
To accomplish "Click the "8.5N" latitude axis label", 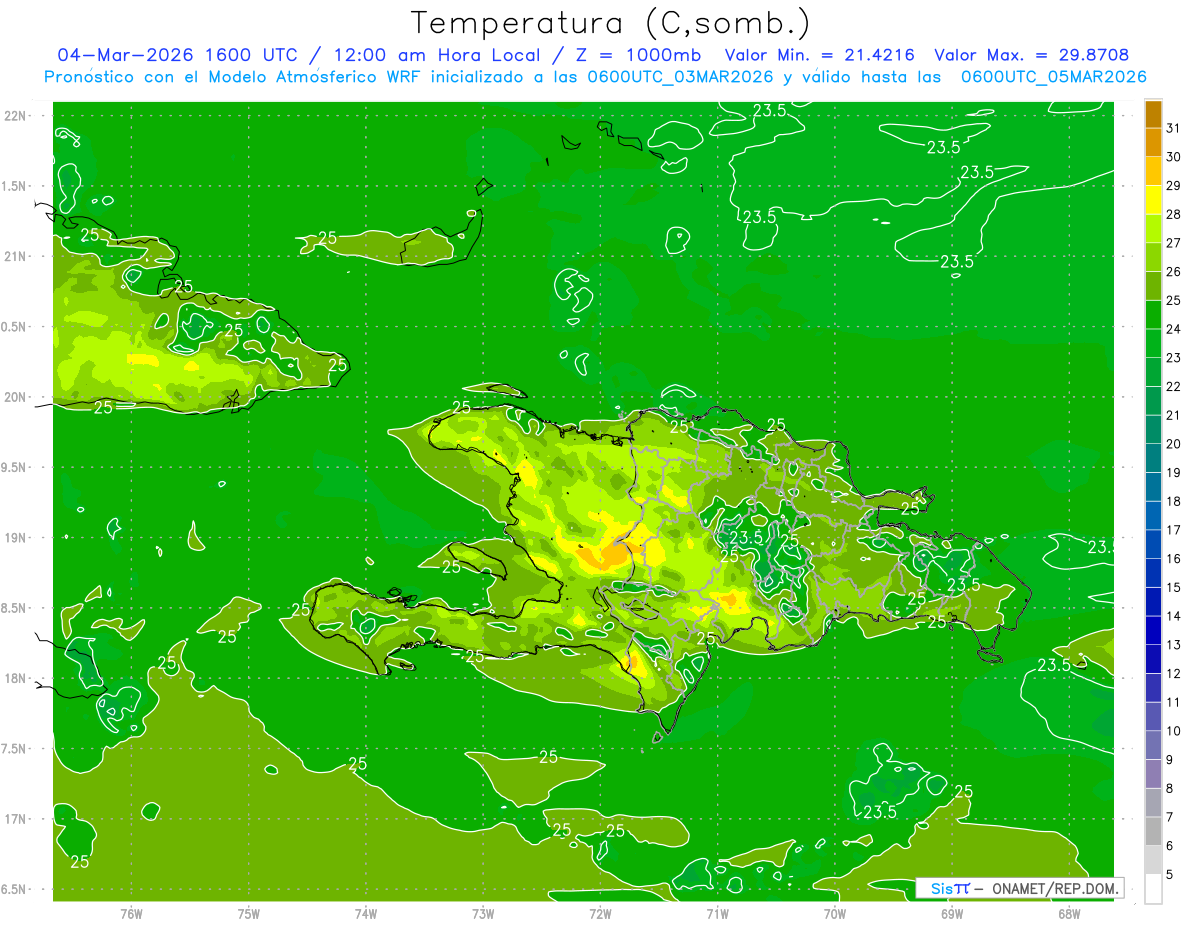I will click(15, 608).
